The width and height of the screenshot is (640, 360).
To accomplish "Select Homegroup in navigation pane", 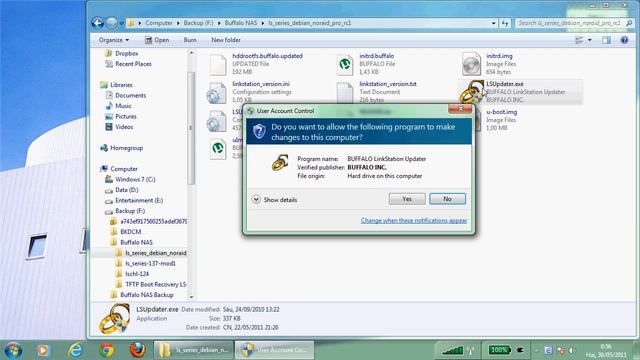I will tap(122, 148).
